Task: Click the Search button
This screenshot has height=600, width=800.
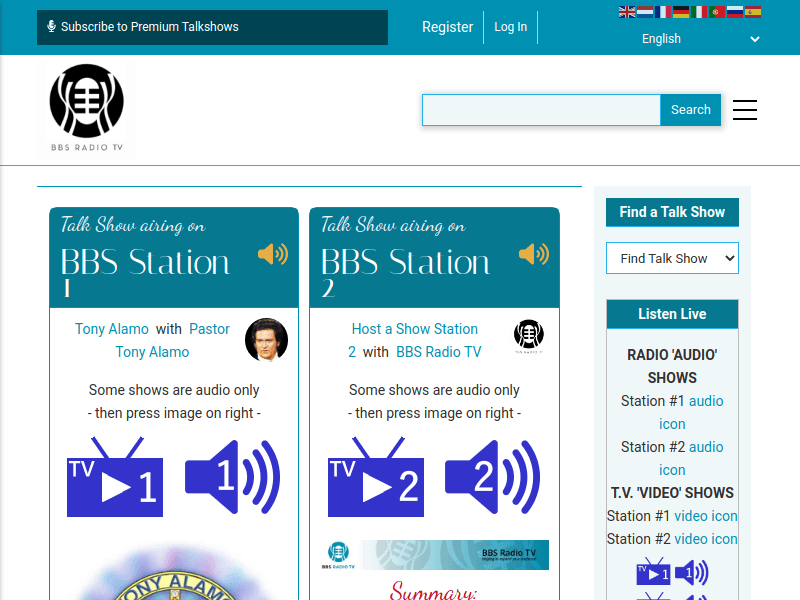Action: (x=690, y=110)
